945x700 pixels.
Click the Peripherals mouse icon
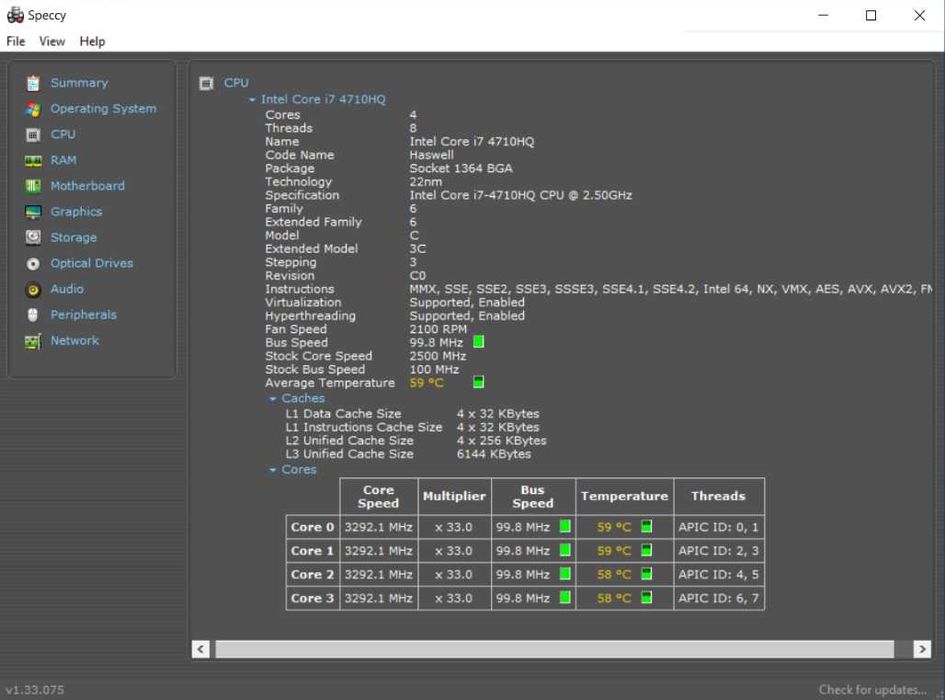pos(33,315)
